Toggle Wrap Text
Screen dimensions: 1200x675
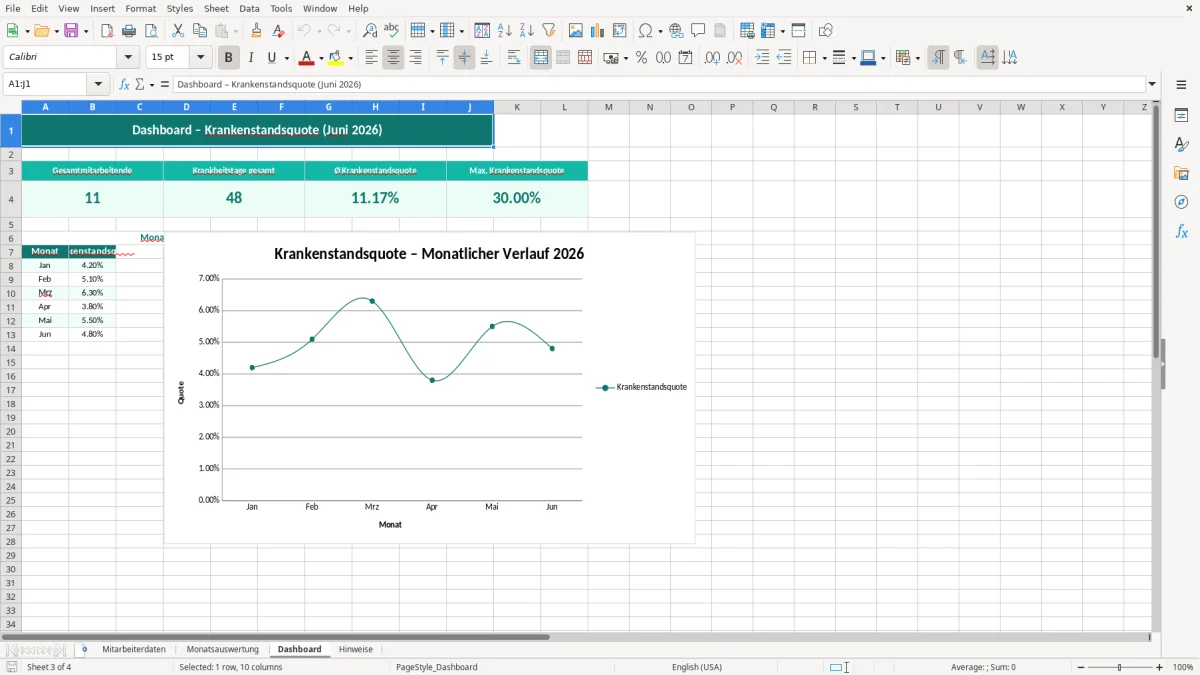514,58
